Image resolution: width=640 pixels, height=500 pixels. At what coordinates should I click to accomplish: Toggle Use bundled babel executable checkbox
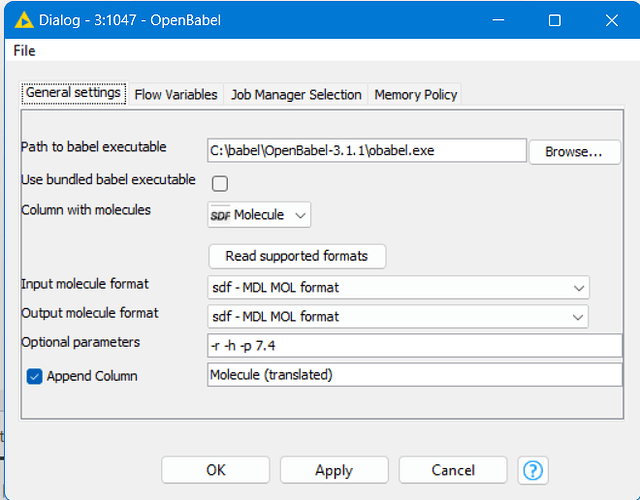coord(220,184)
